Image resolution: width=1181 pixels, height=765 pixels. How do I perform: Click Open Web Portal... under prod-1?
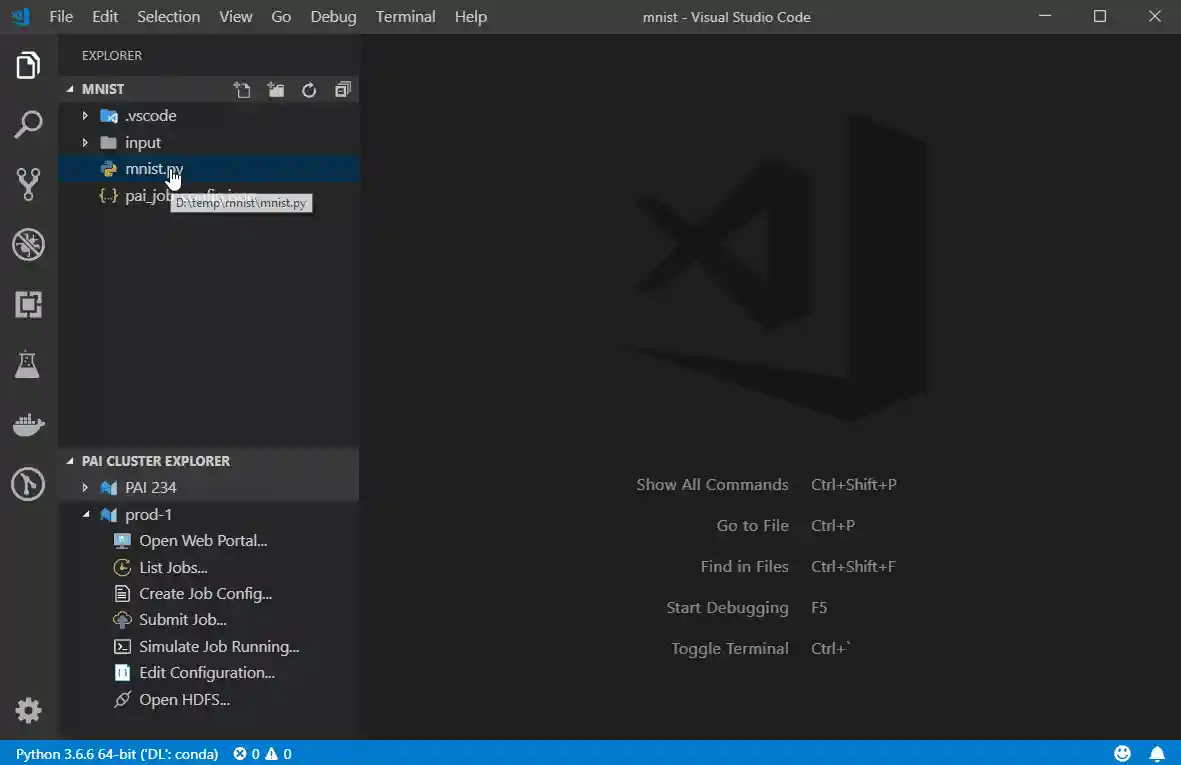click(203, 541)
